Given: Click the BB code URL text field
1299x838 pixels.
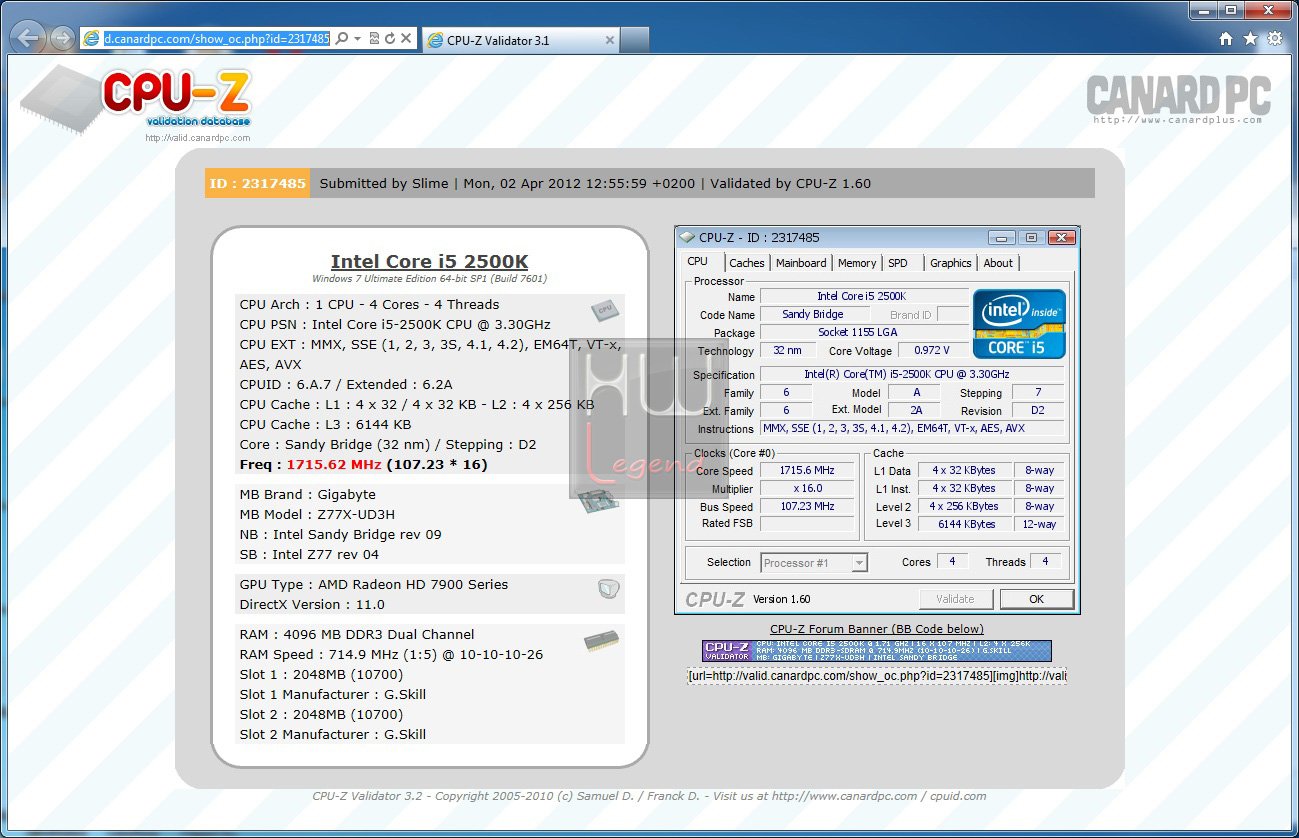Looking at the screenshot, I should point(877,676).
